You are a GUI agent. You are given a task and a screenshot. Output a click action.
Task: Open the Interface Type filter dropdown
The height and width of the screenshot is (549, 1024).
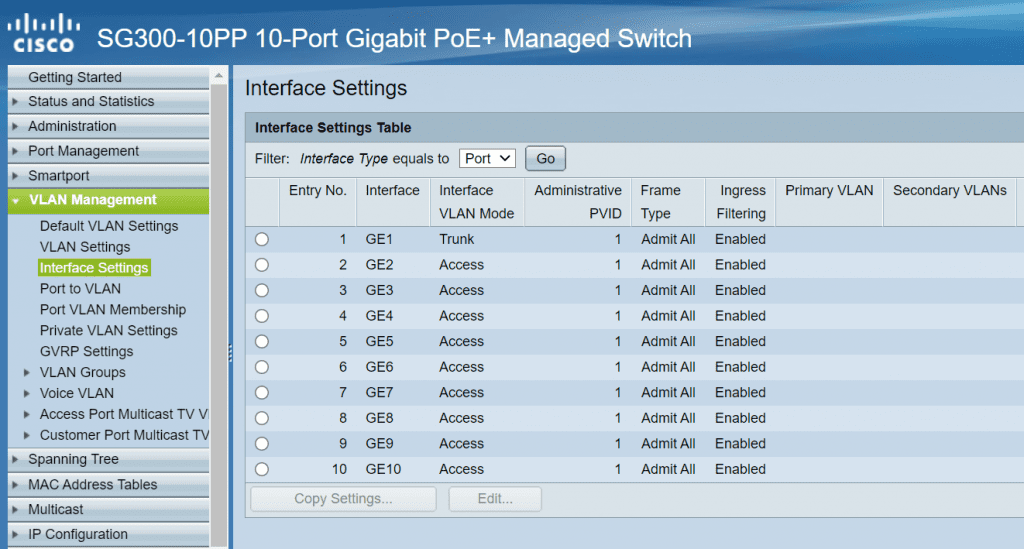[487, 158]
